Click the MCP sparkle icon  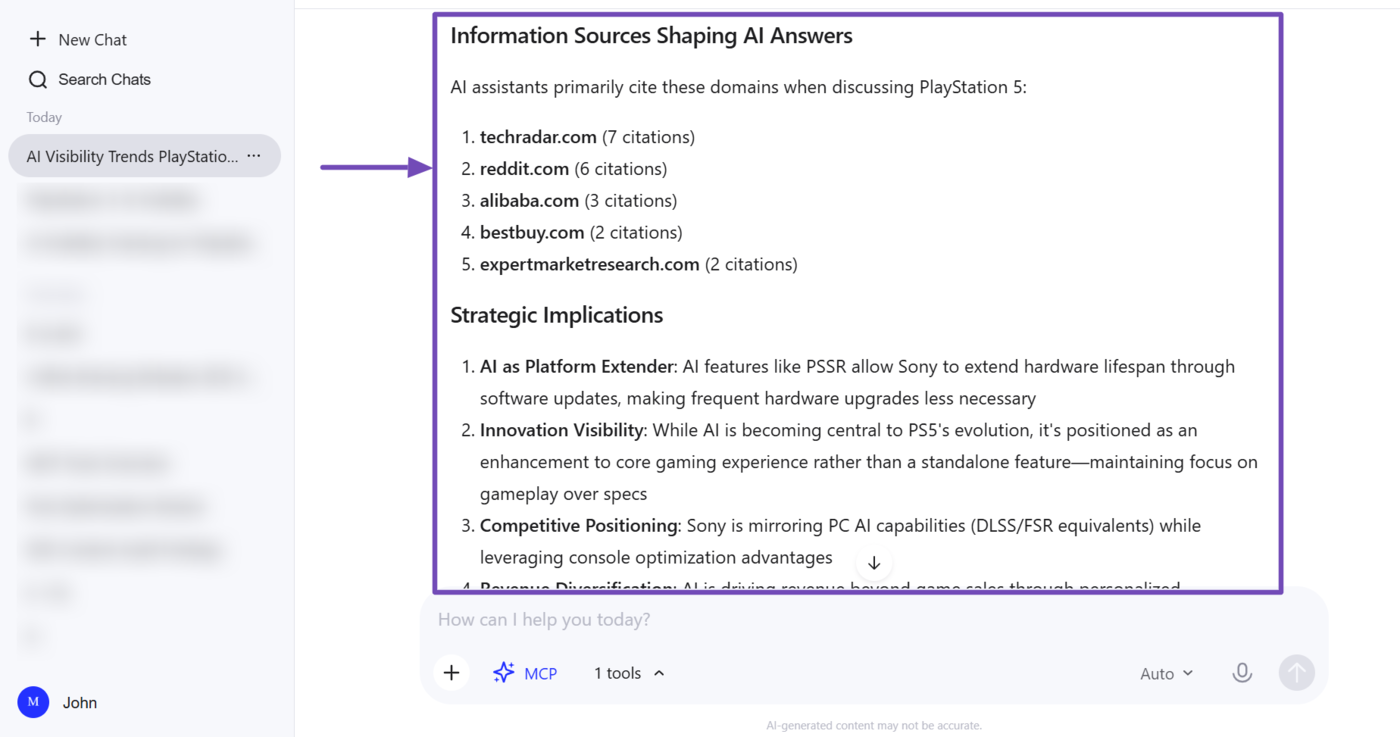pos(504,673)
